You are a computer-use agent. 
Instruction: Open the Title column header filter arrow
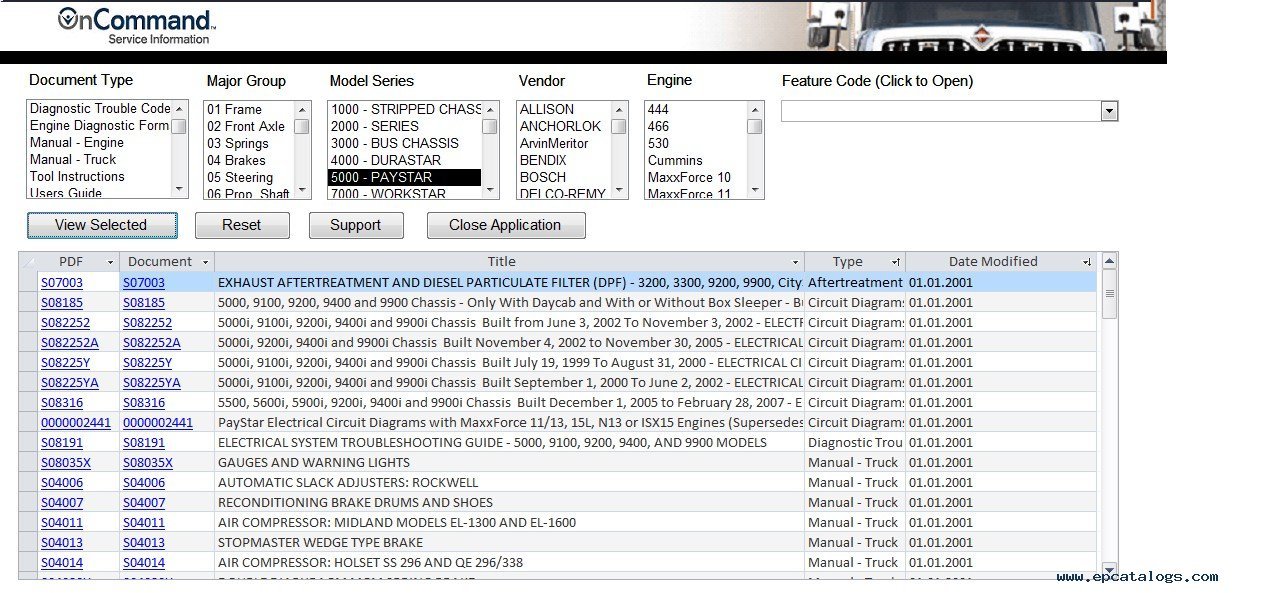(795, 262)
